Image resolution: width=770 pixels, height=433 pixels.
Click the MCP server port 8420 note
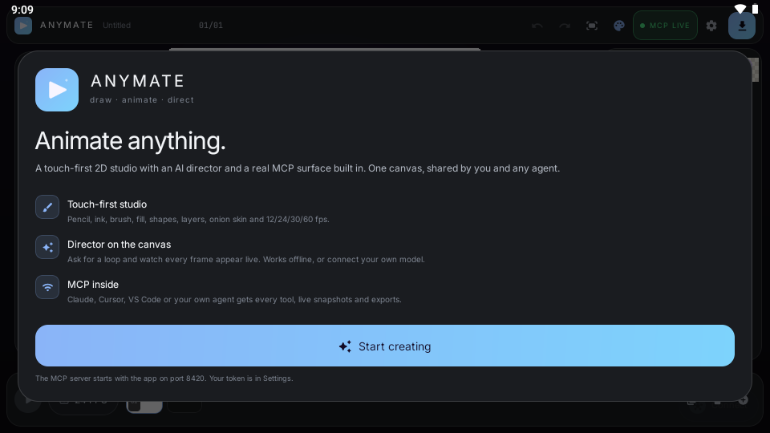coord(164,379)
